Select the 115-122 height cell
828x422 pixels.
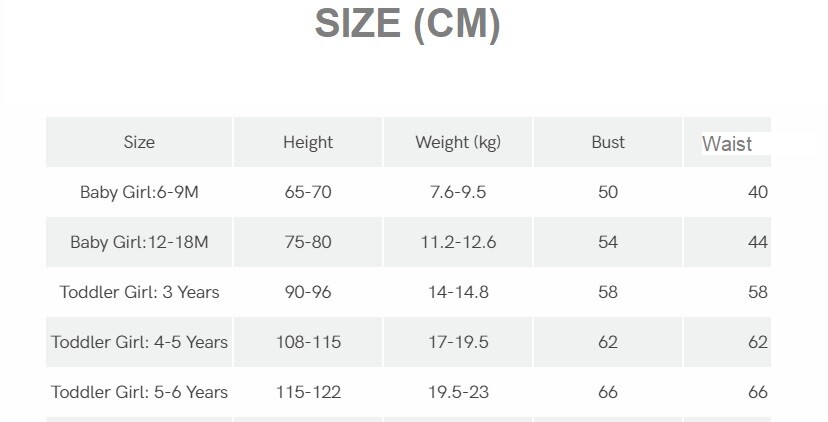pyautogui.click(x=308, y=392)
